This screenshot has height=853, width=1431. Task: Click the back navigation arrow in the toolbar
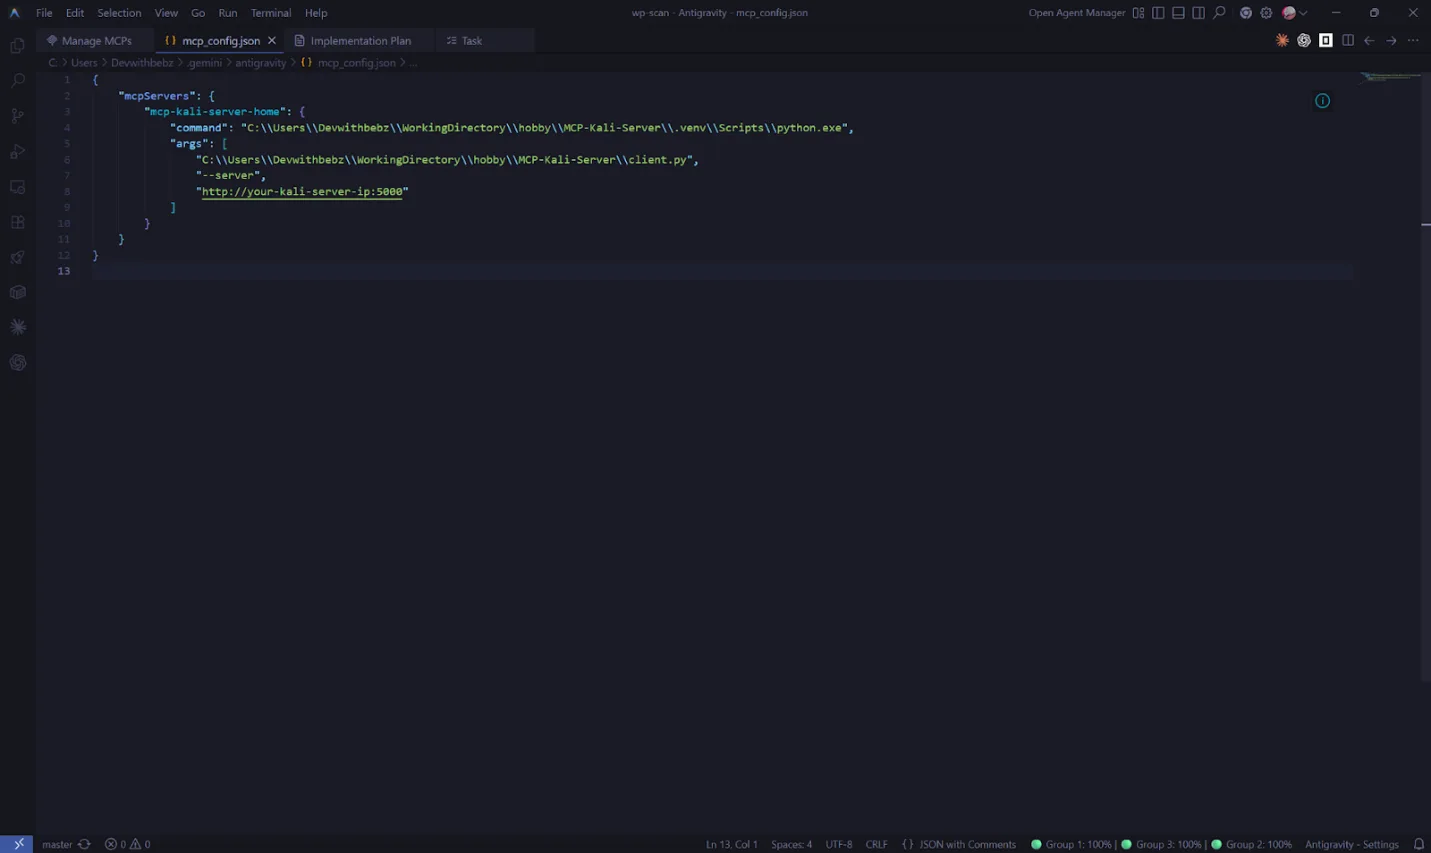(x=1369, y=40)
